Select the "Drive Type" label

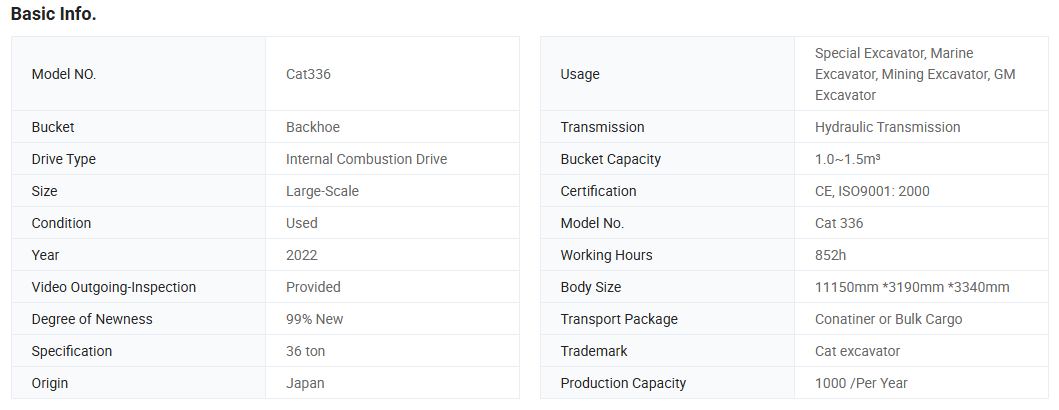[63, 159]
